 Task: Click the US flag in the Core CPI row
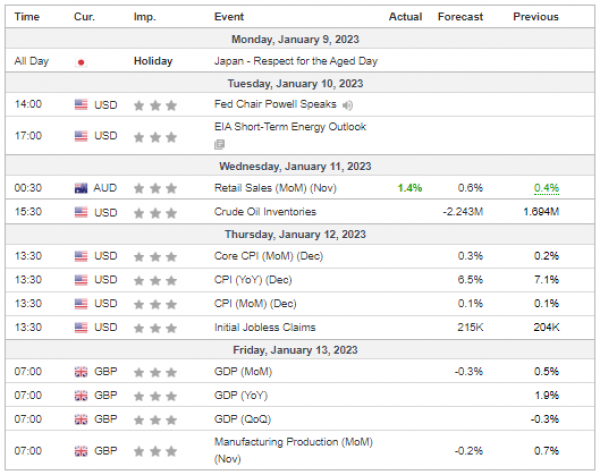coord(81,255)
